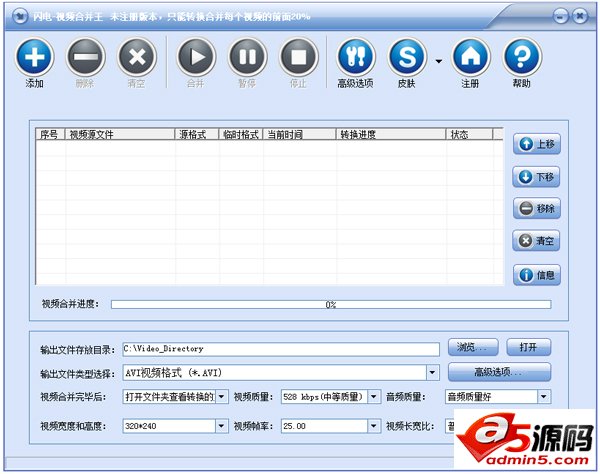The image size is (600, 474).
Task: Expand the 视频质量 528 kbps dropdown
Action: coord(374,397)
